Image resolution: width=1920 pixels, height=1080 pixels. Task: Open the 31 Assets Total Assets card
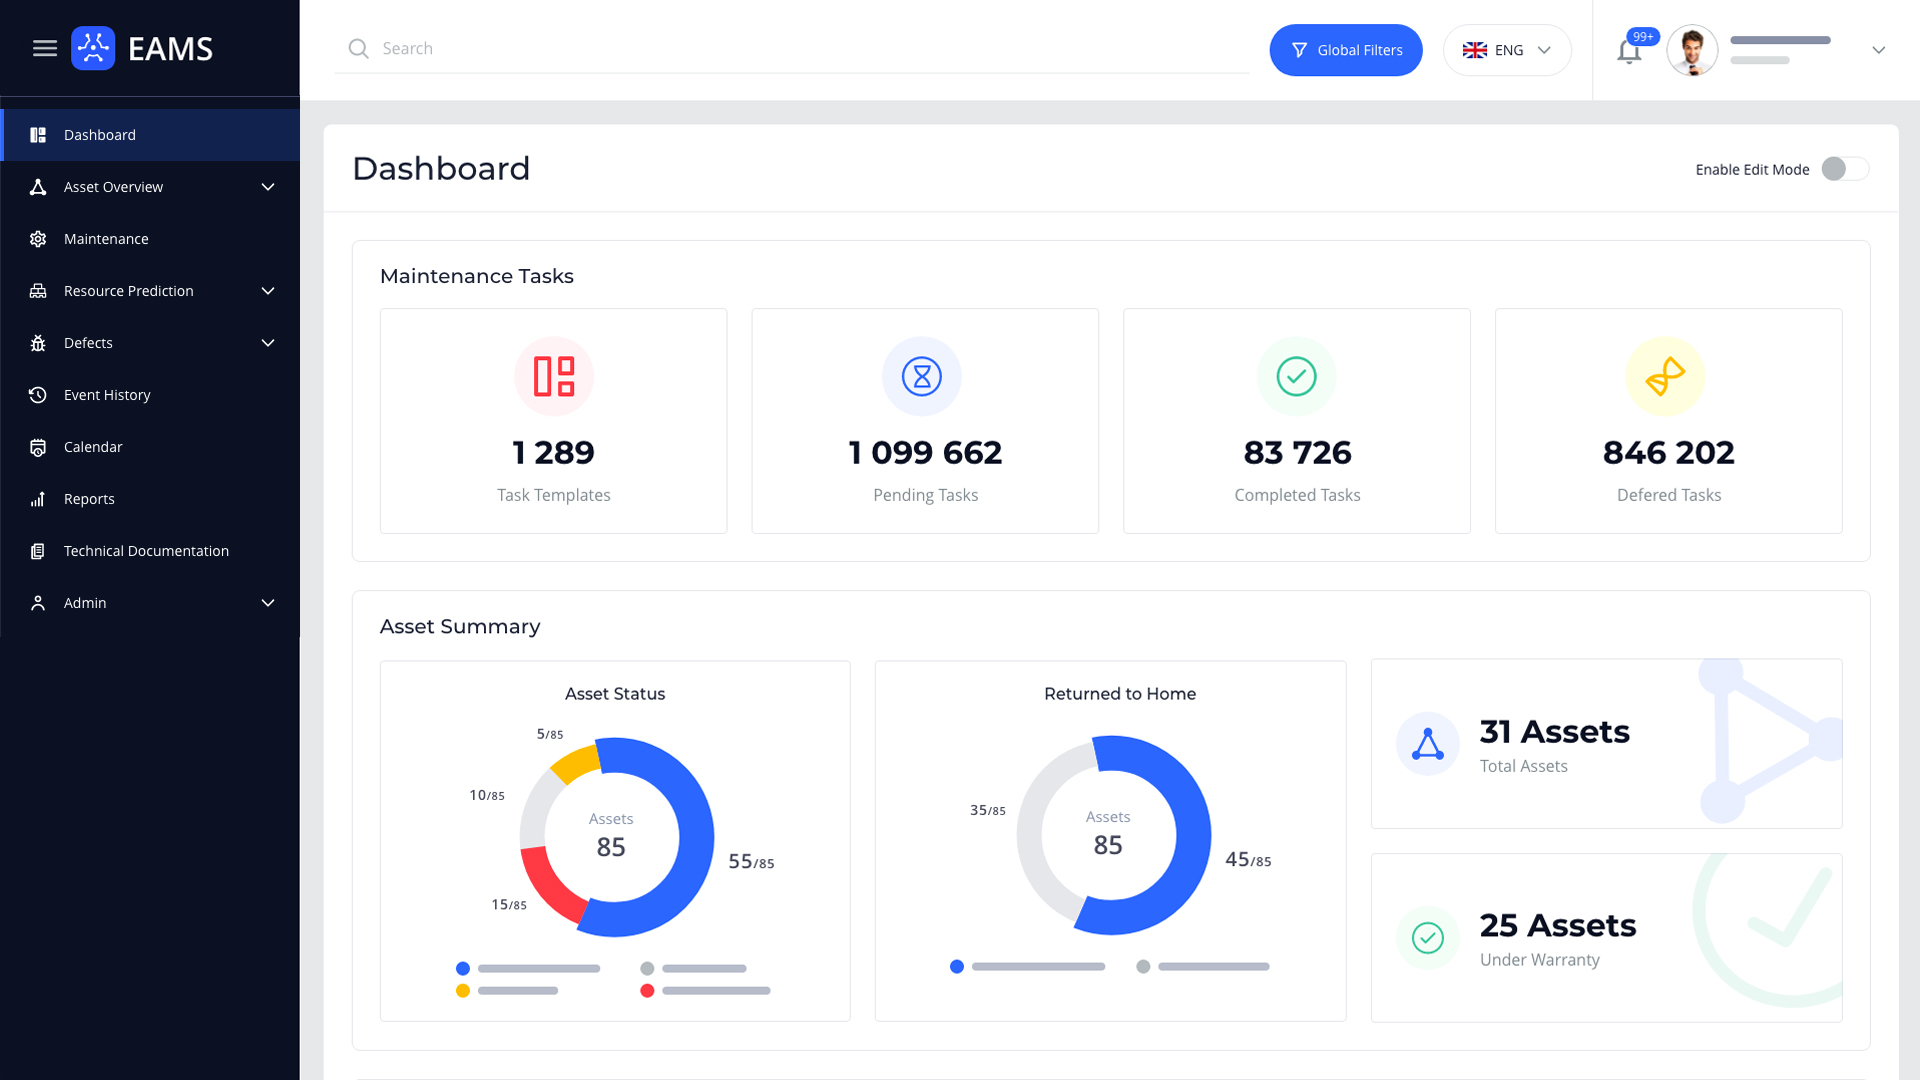coord(1607,744)
